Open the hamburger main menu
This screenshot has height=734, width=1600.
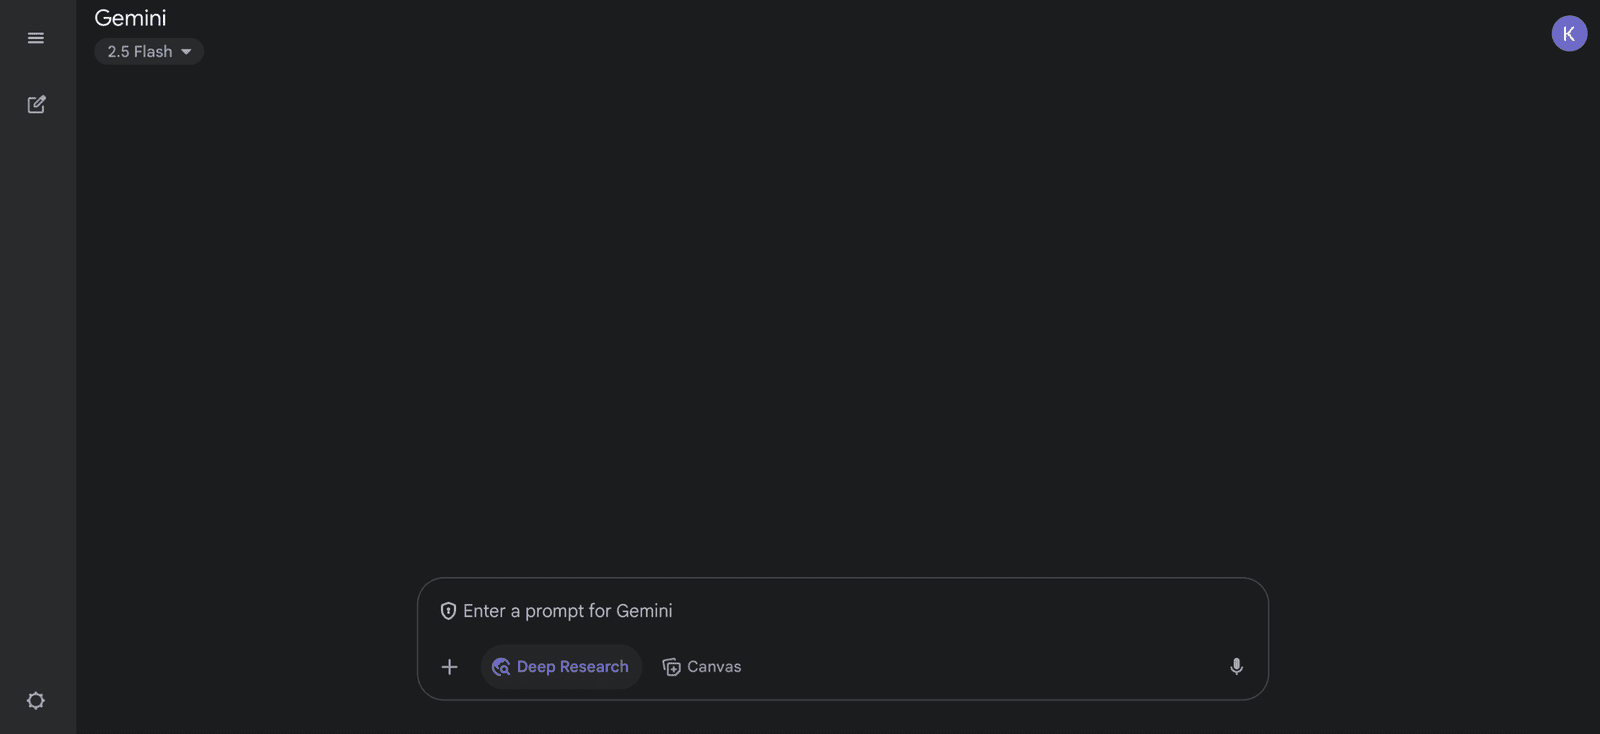(x=36, y=38)
